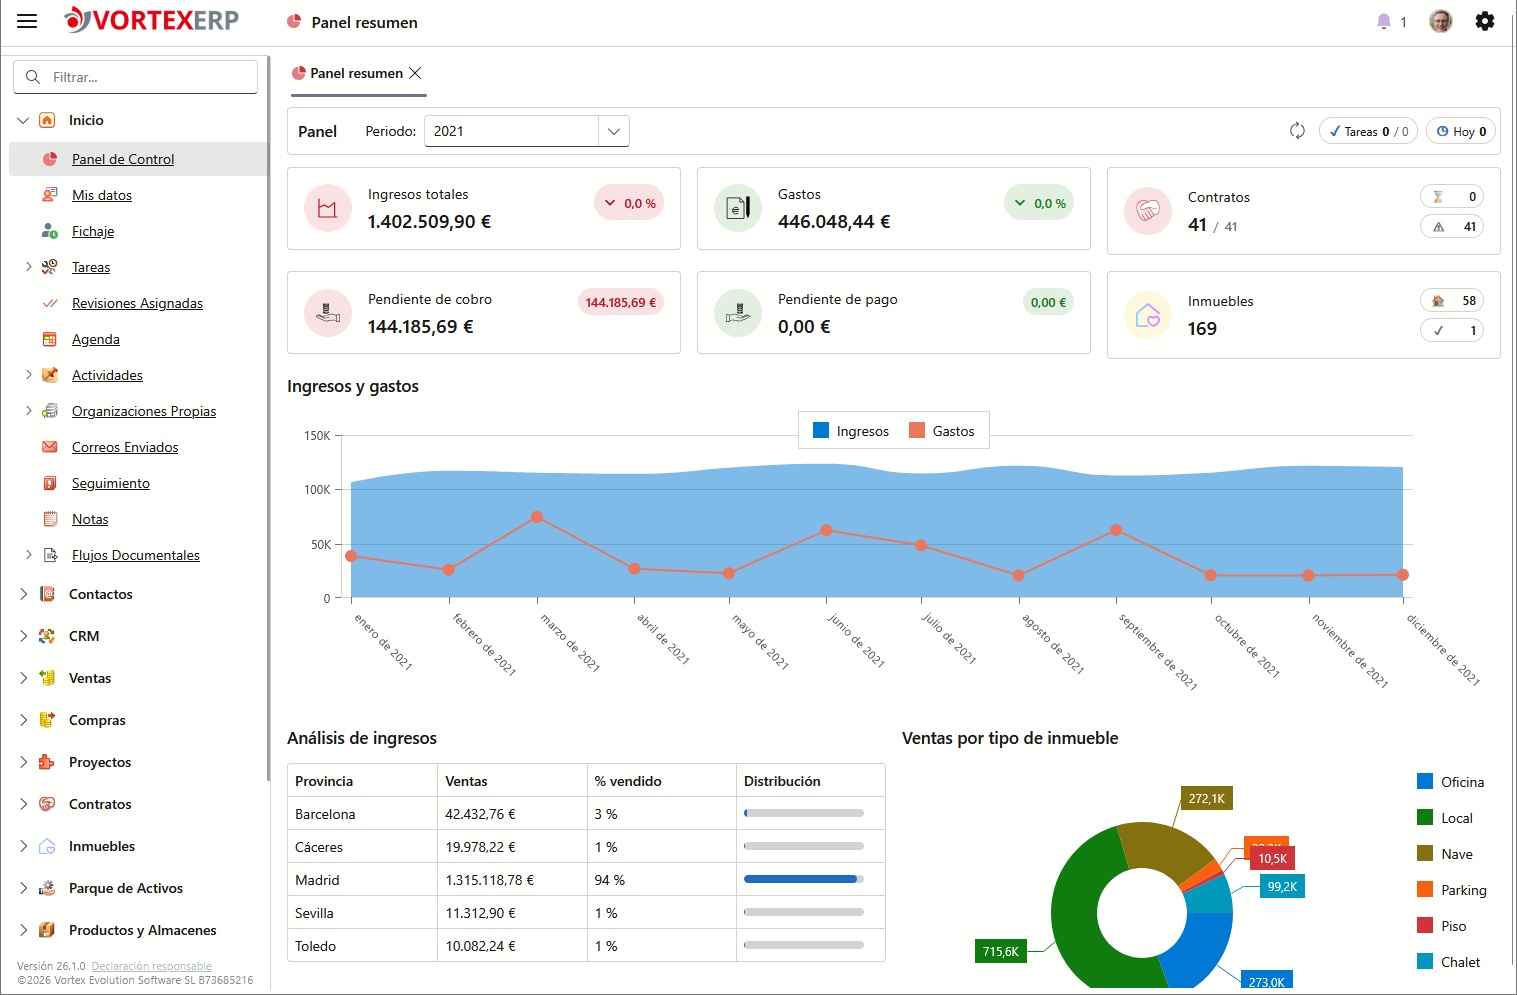Close the Panel resumen tab

click(x=415, y=73)
